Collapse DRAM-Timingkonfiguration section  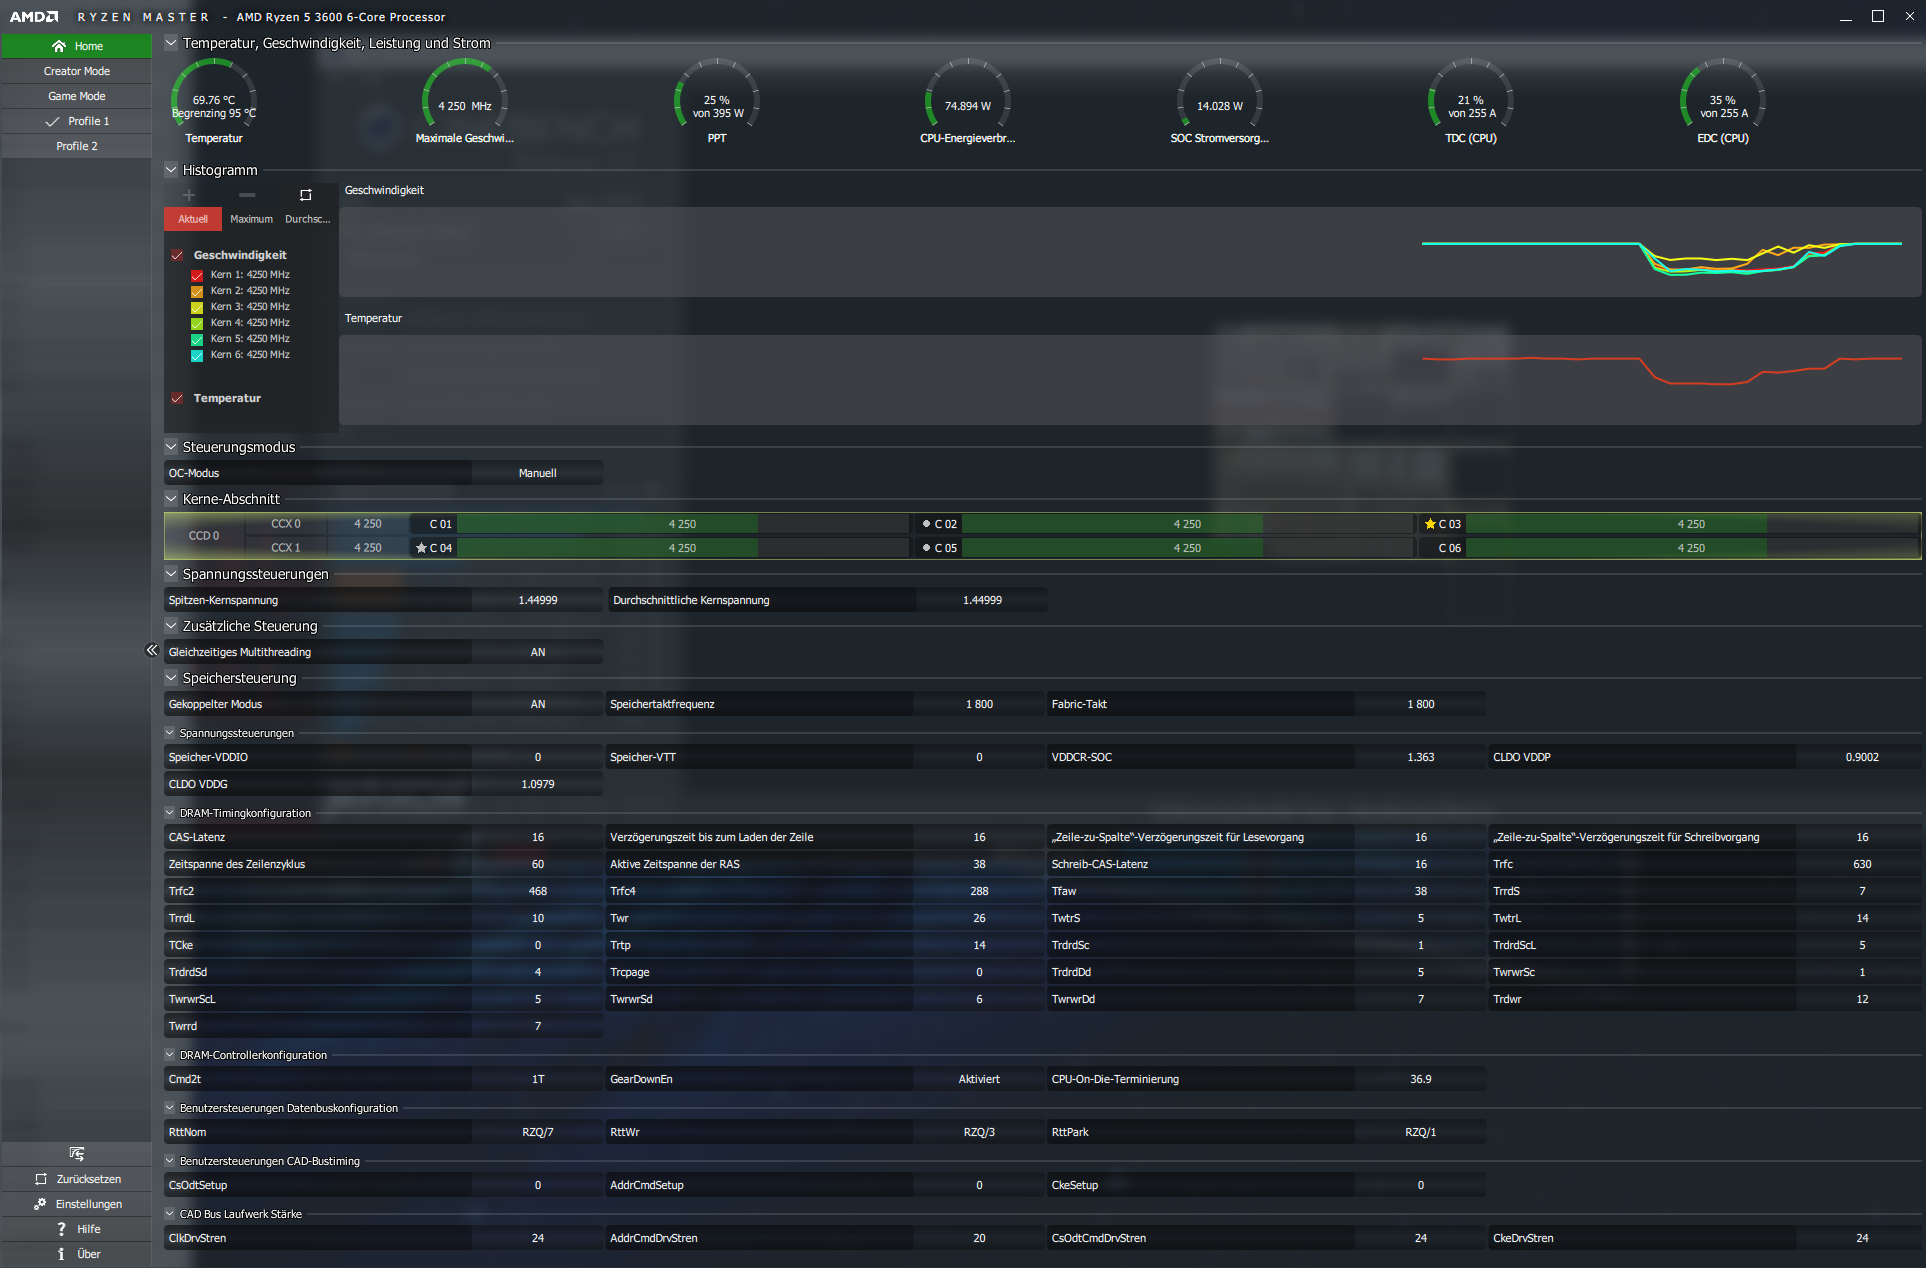(x=170, y=813)
